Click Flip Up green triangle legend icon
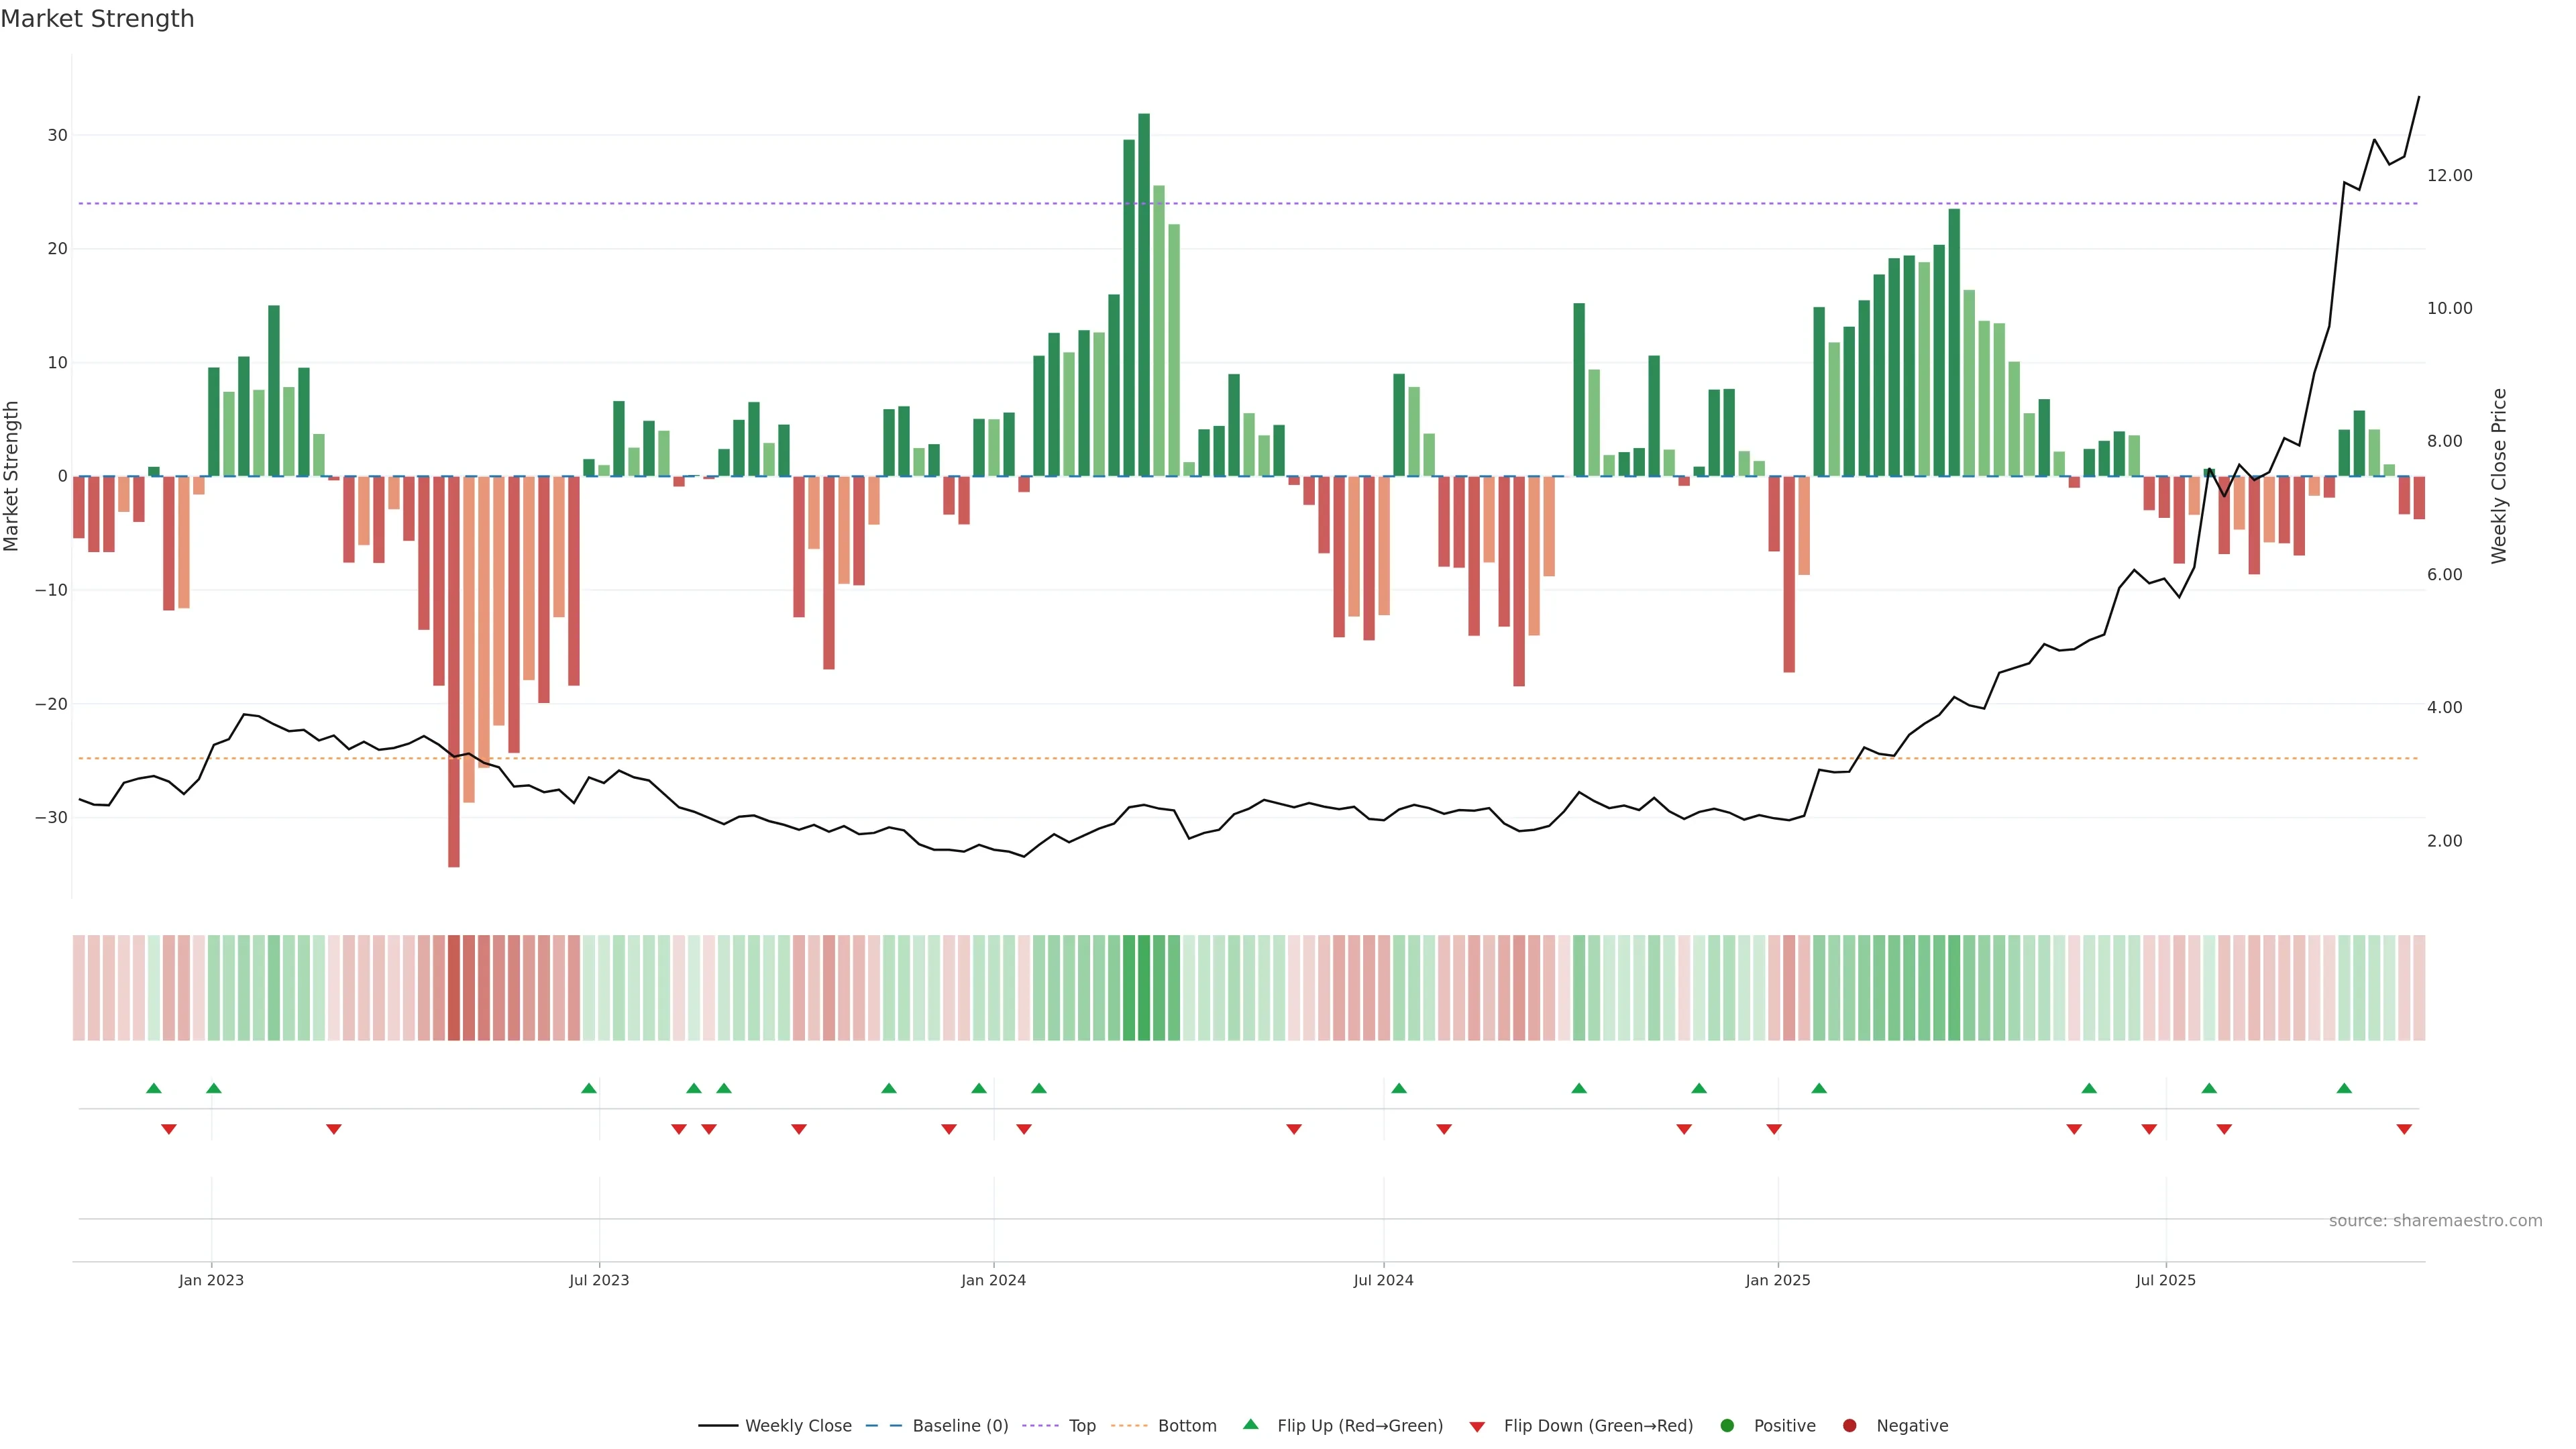The image size is (2576, 1449). [1250, 1424]
